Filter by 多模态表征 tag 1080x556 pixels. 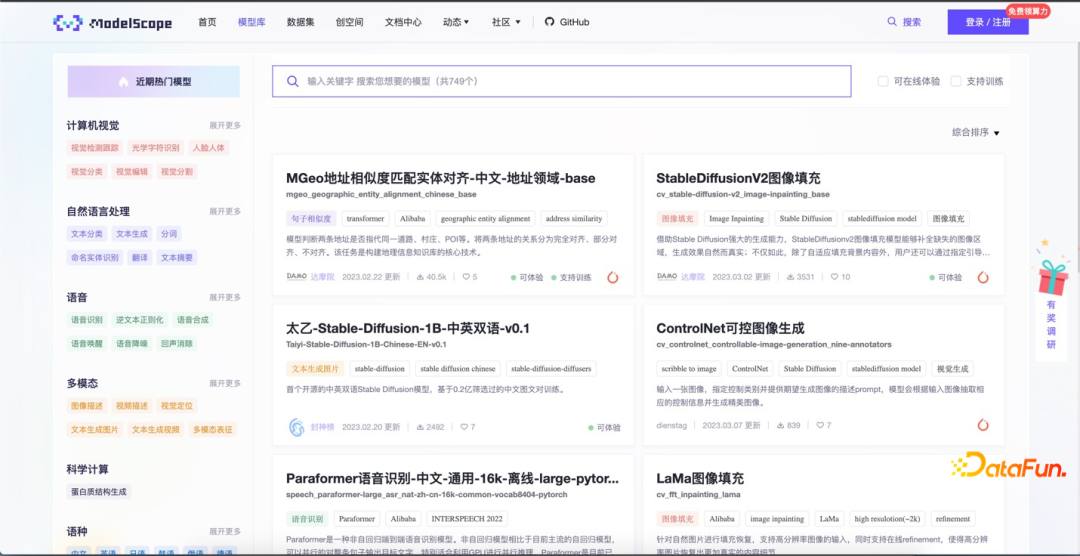click(x=213, y=429)
